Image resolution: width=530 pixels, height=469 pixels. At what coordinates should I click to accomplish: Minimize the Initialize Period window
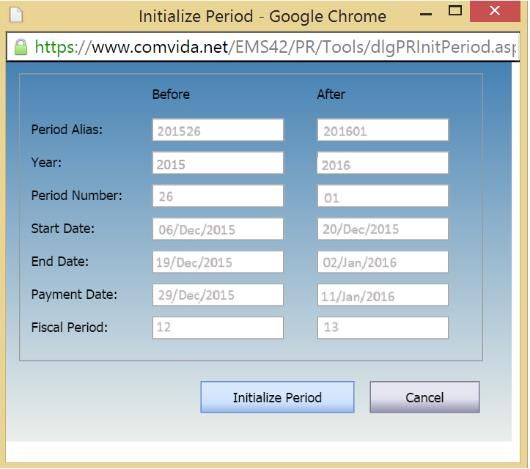(x=426, y=14)
